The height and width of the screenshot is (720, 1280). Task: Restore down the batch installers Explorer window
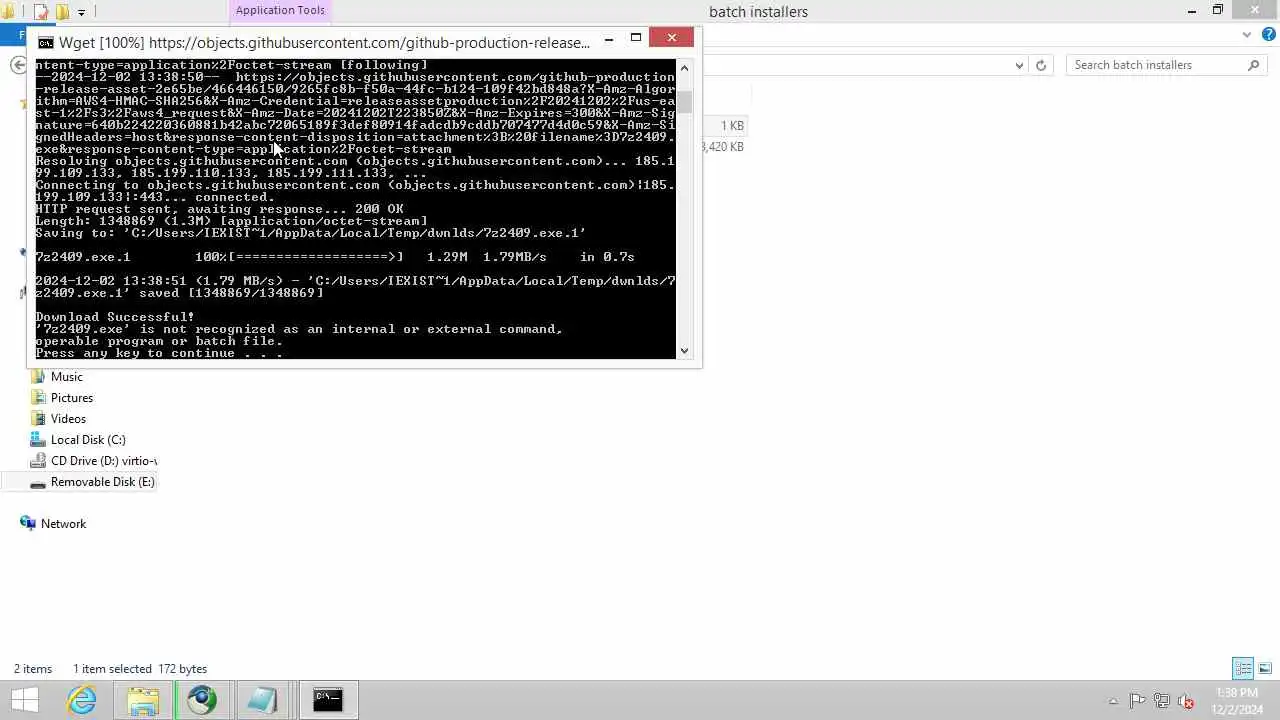click(1218, 11)
